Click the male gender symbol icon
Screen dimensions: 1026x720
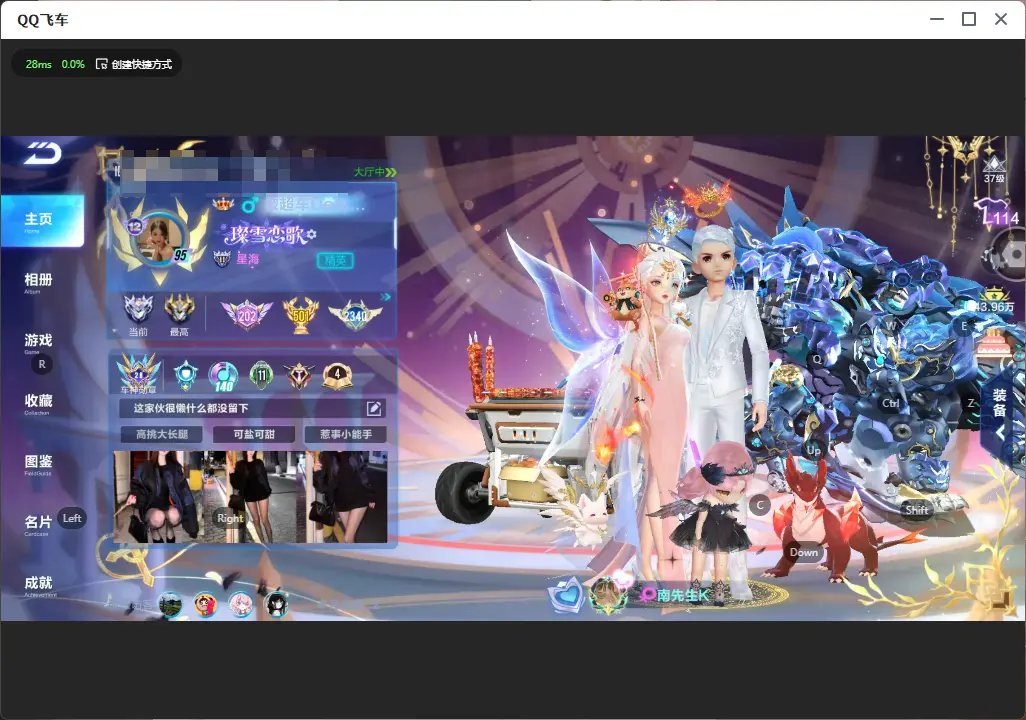[x=249, y=205]
